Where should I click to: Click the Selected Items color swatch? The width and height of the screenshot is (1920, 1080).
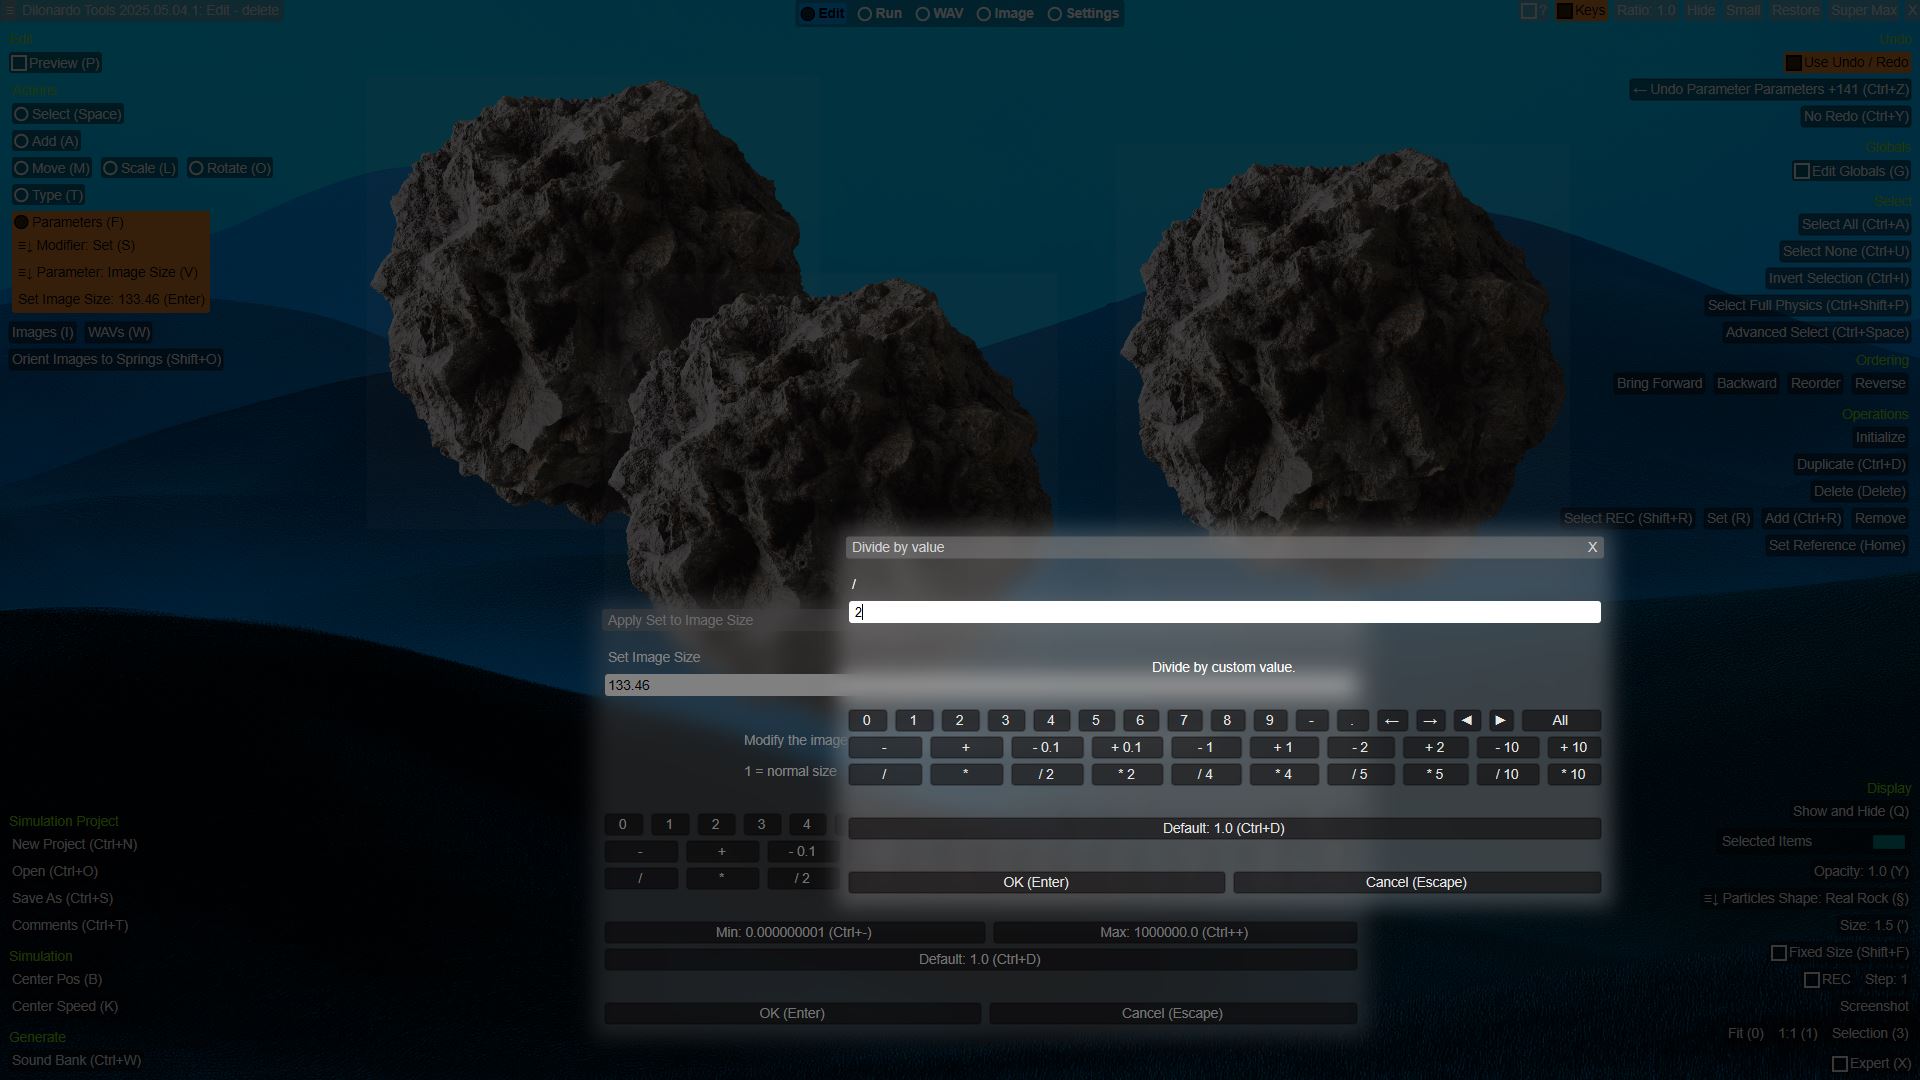click(1888, 842)
